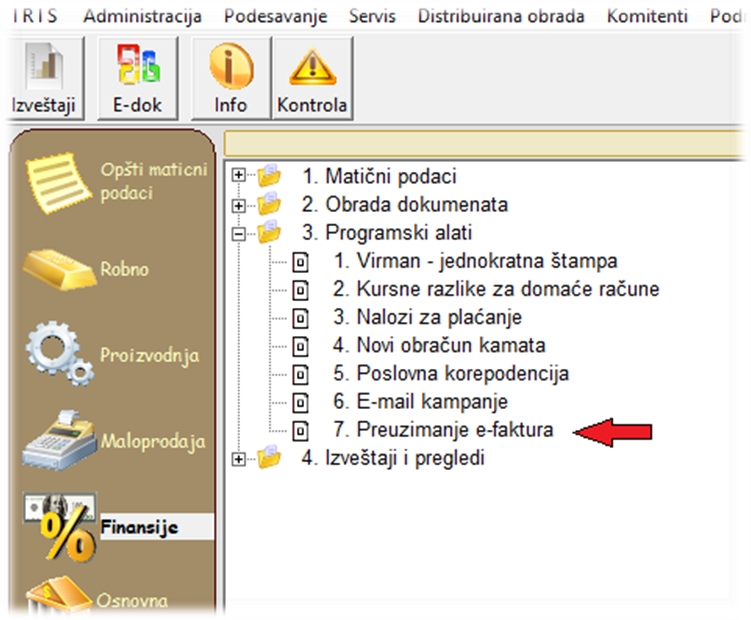Screen dimensions: 751x620
Task: Select the Maloprodaja cash register icon
Action: (60, 440)
